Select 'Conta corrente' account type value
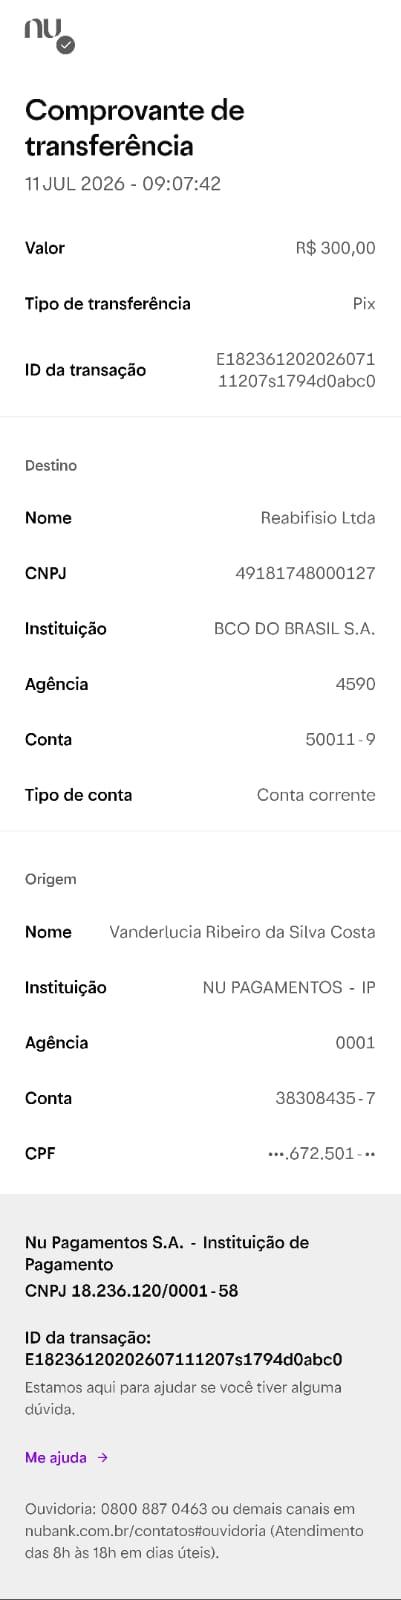The image size is (401, 1600). click(x=316, y=795)
